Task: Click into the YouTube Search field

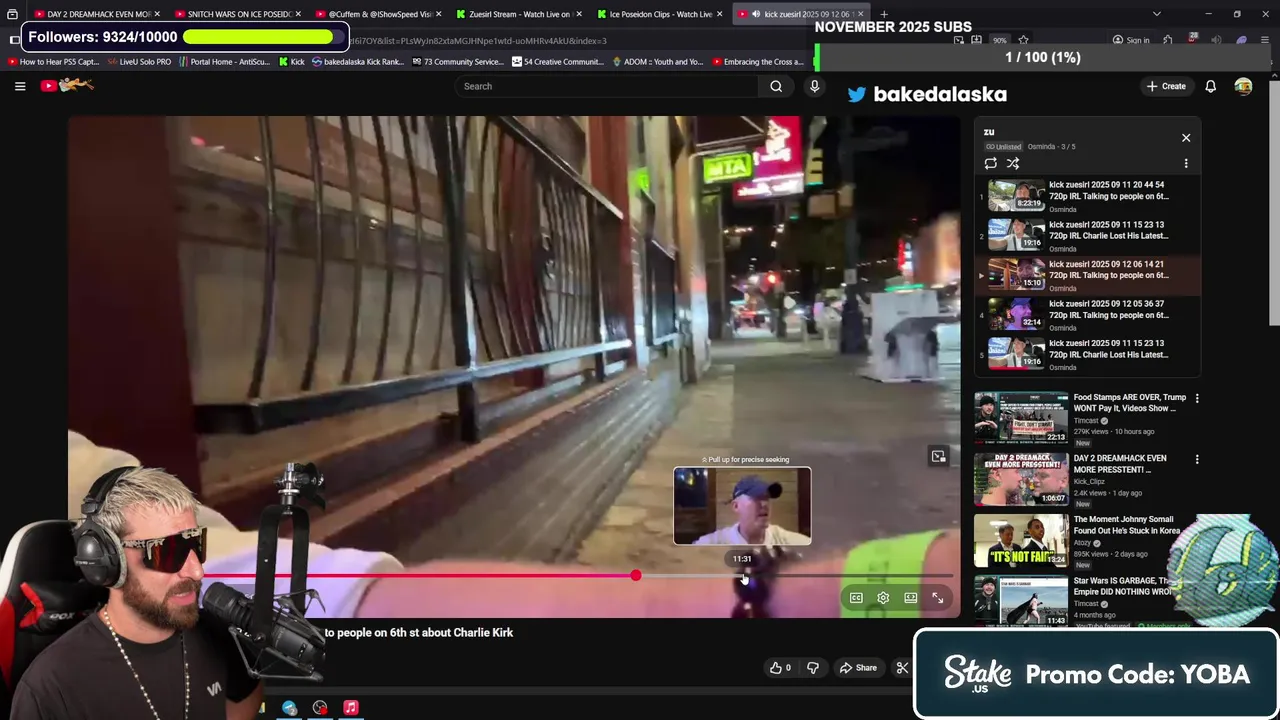Action: (x=605, y=86)
